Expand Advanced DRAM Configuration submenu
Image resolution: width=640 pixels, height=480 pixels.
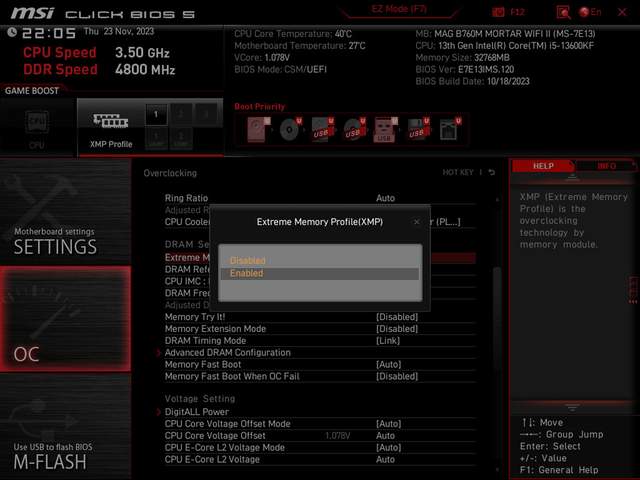(x=228, y=352)
